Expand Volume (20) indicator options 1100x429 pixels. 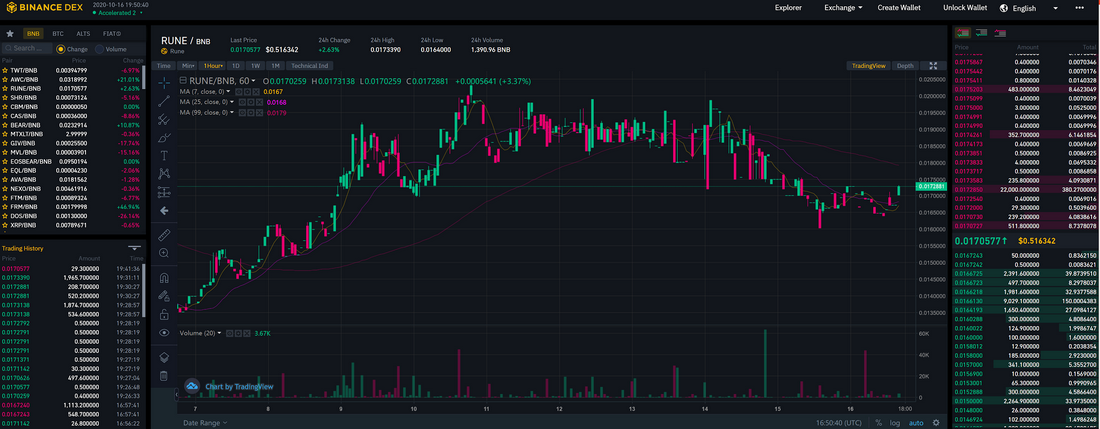coord(219,333)
